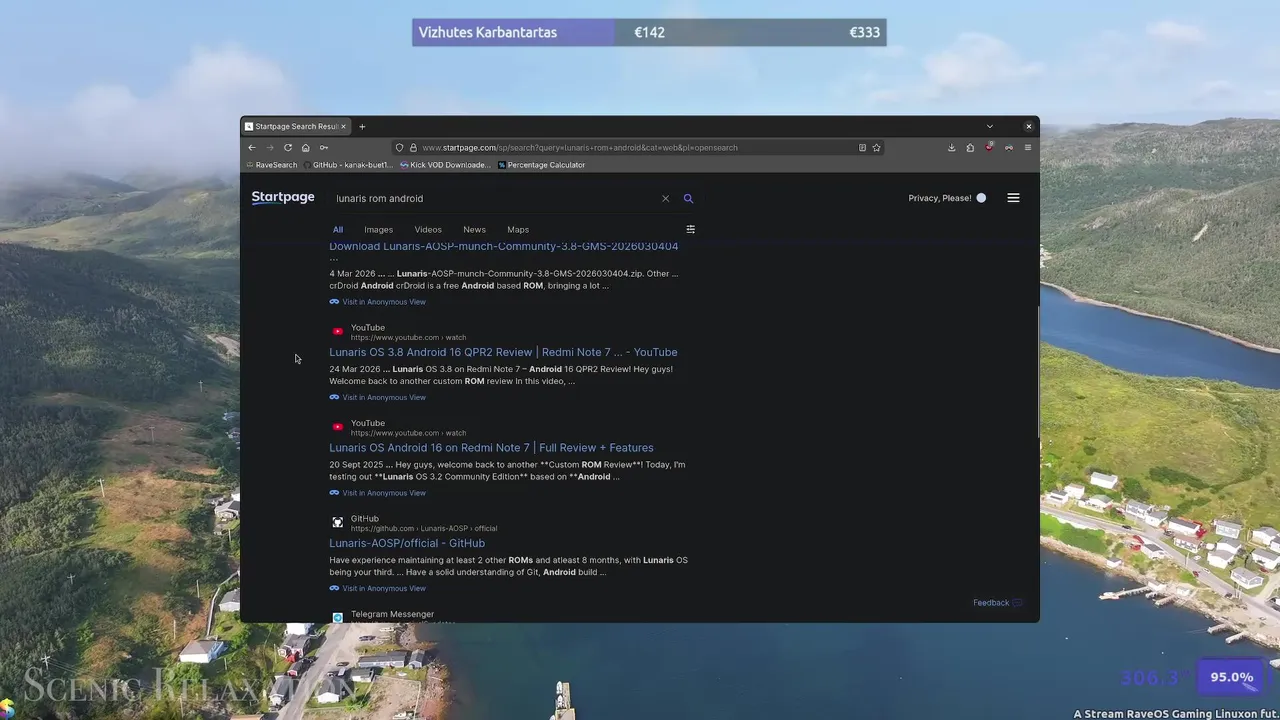The height and width of the screenshot is (720, 1280).
Task: Switch to News results tab
Action: [x=474, y=229]
